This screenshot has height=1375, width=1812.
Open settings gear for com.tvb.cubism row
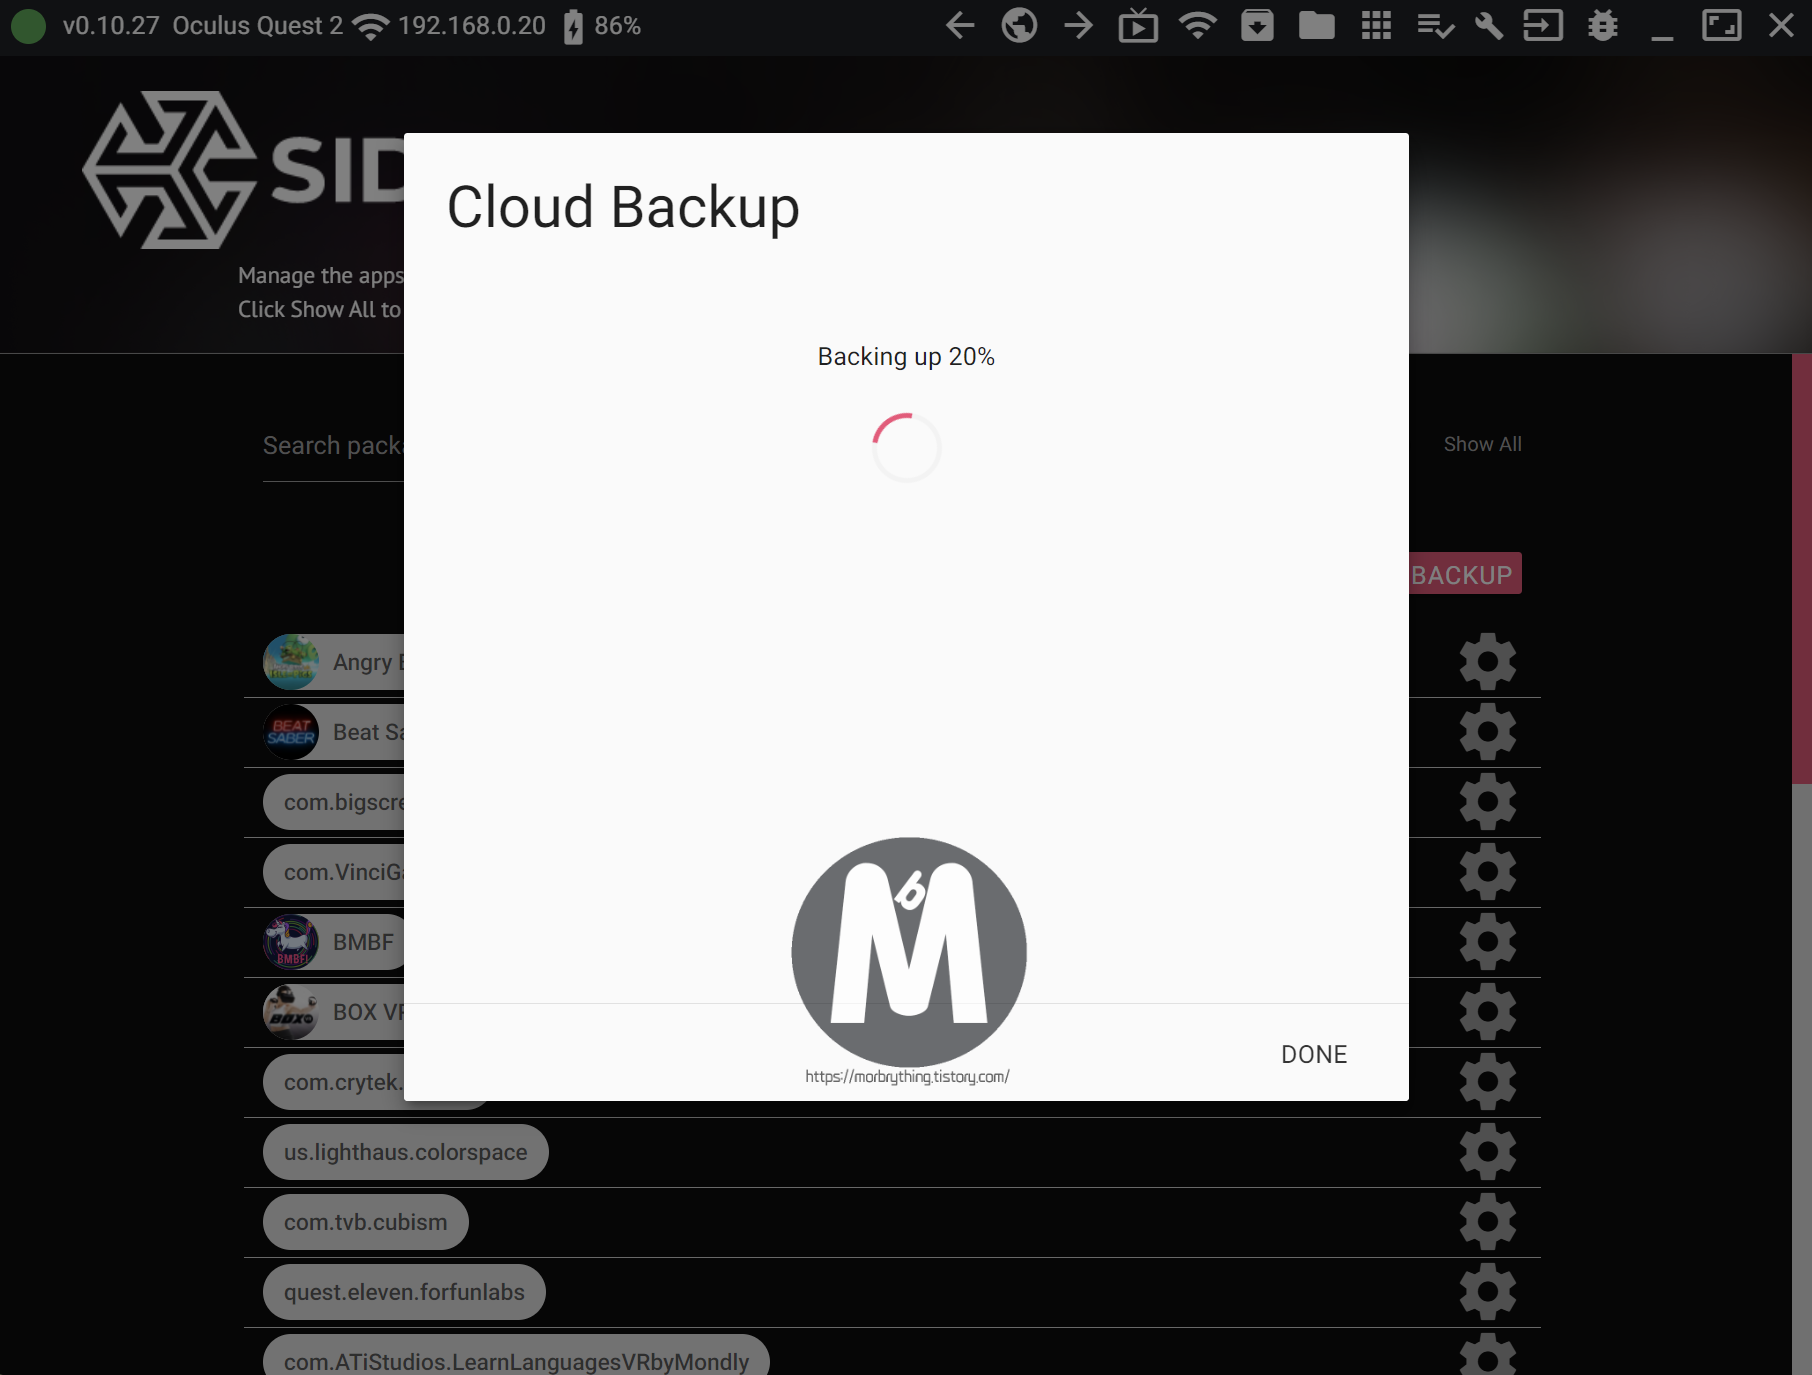tap(1488, 1222)
